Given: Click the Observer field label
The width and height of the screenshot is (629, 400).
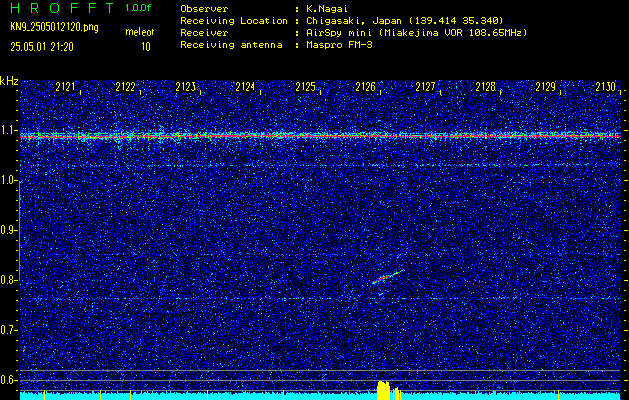Looking at the screenshot, I should click(204, 8).
